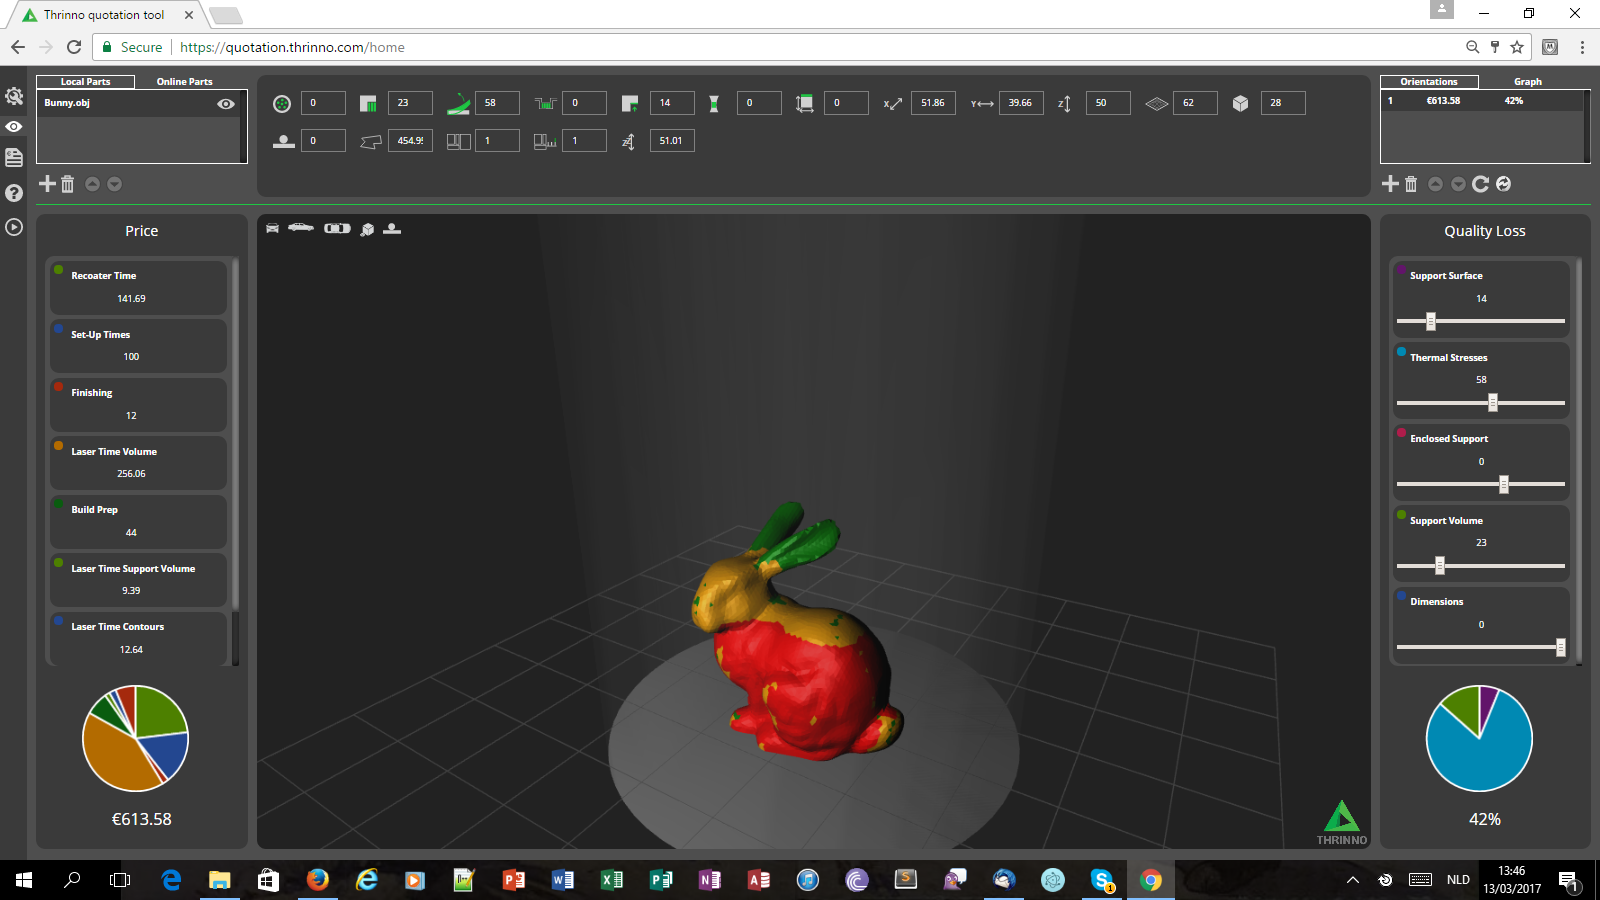Select top car view icon in viewport
1600x900 pixels.
[x=337, y=229]
